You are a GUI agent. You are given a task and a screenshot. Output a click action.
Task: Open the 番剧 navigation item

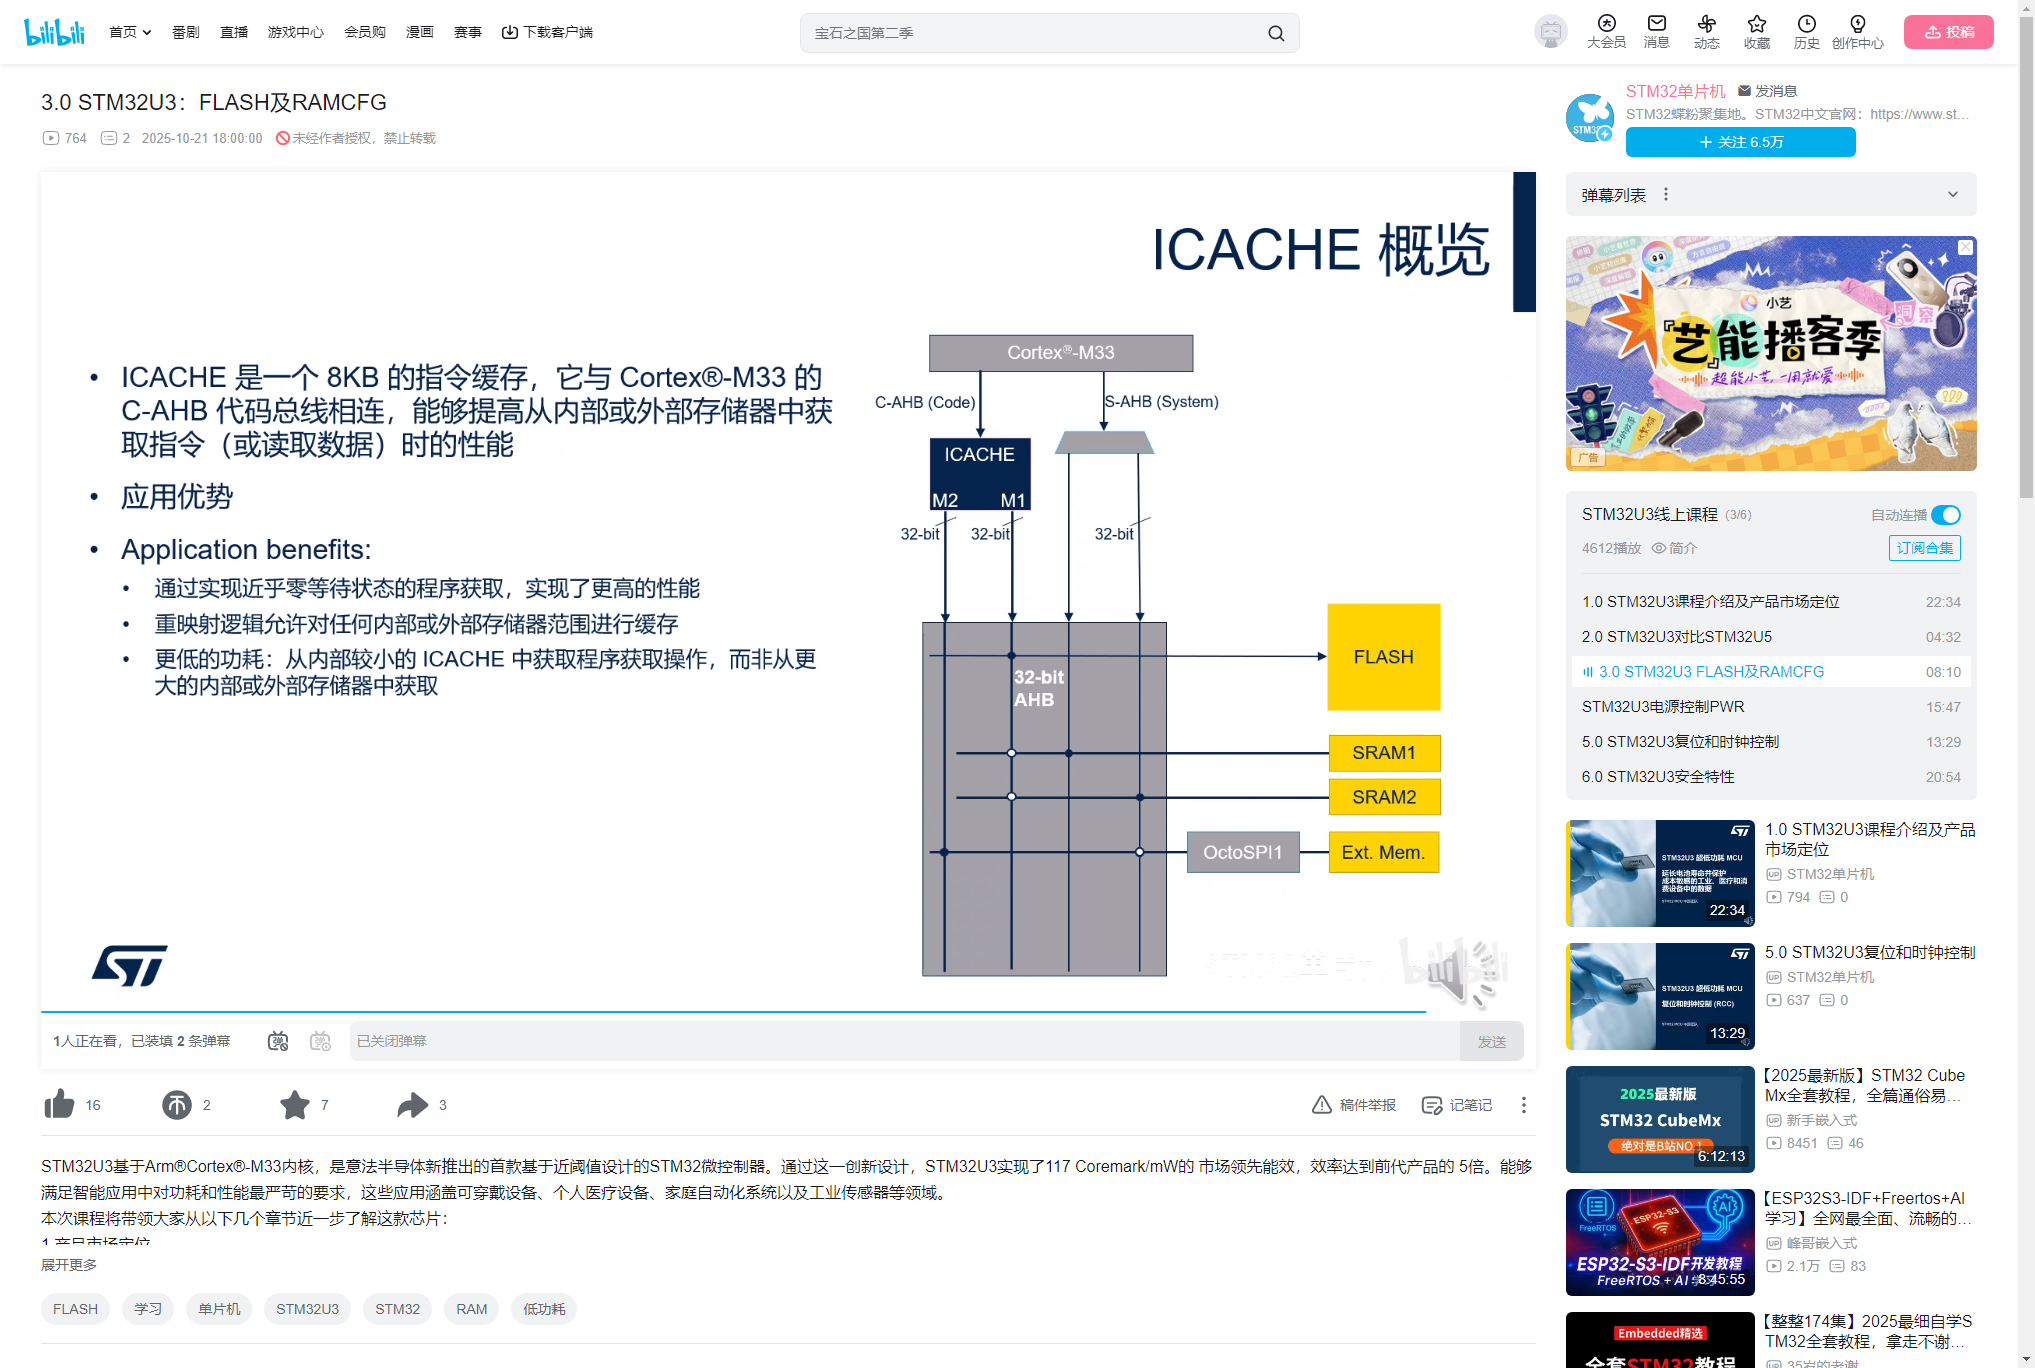coord(186,32)
